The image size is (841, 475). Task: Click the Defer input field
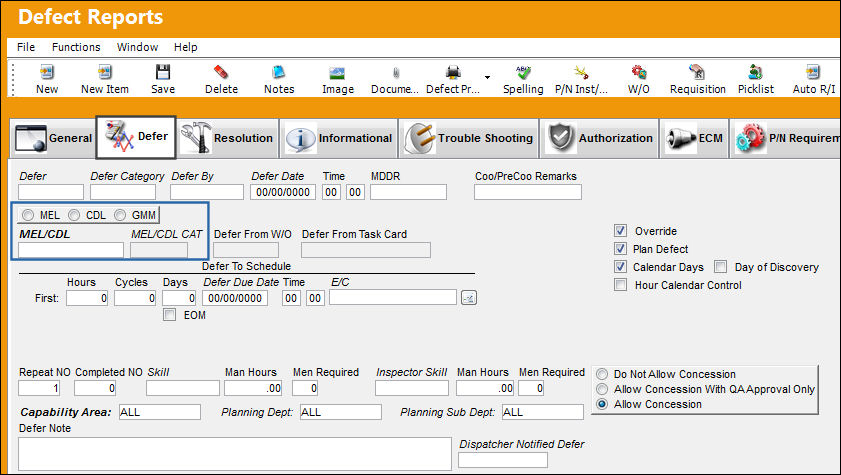point(51,192)
